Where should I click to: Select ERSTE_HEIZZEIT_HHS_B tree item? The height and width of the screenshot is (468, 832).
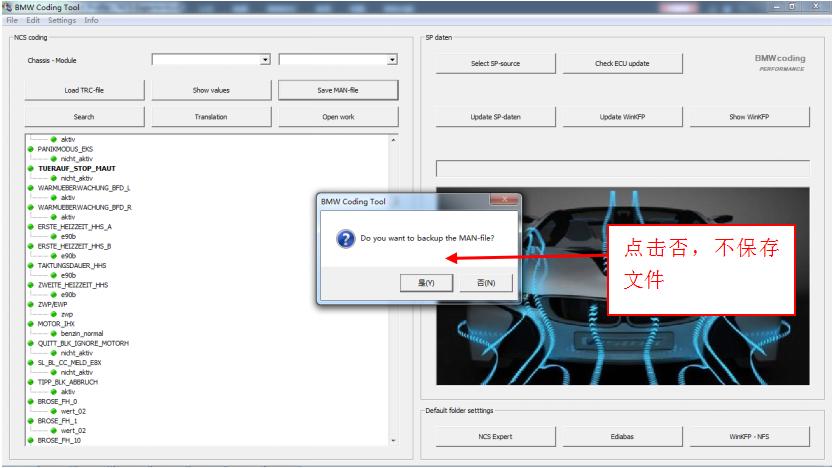coord(74,246)
